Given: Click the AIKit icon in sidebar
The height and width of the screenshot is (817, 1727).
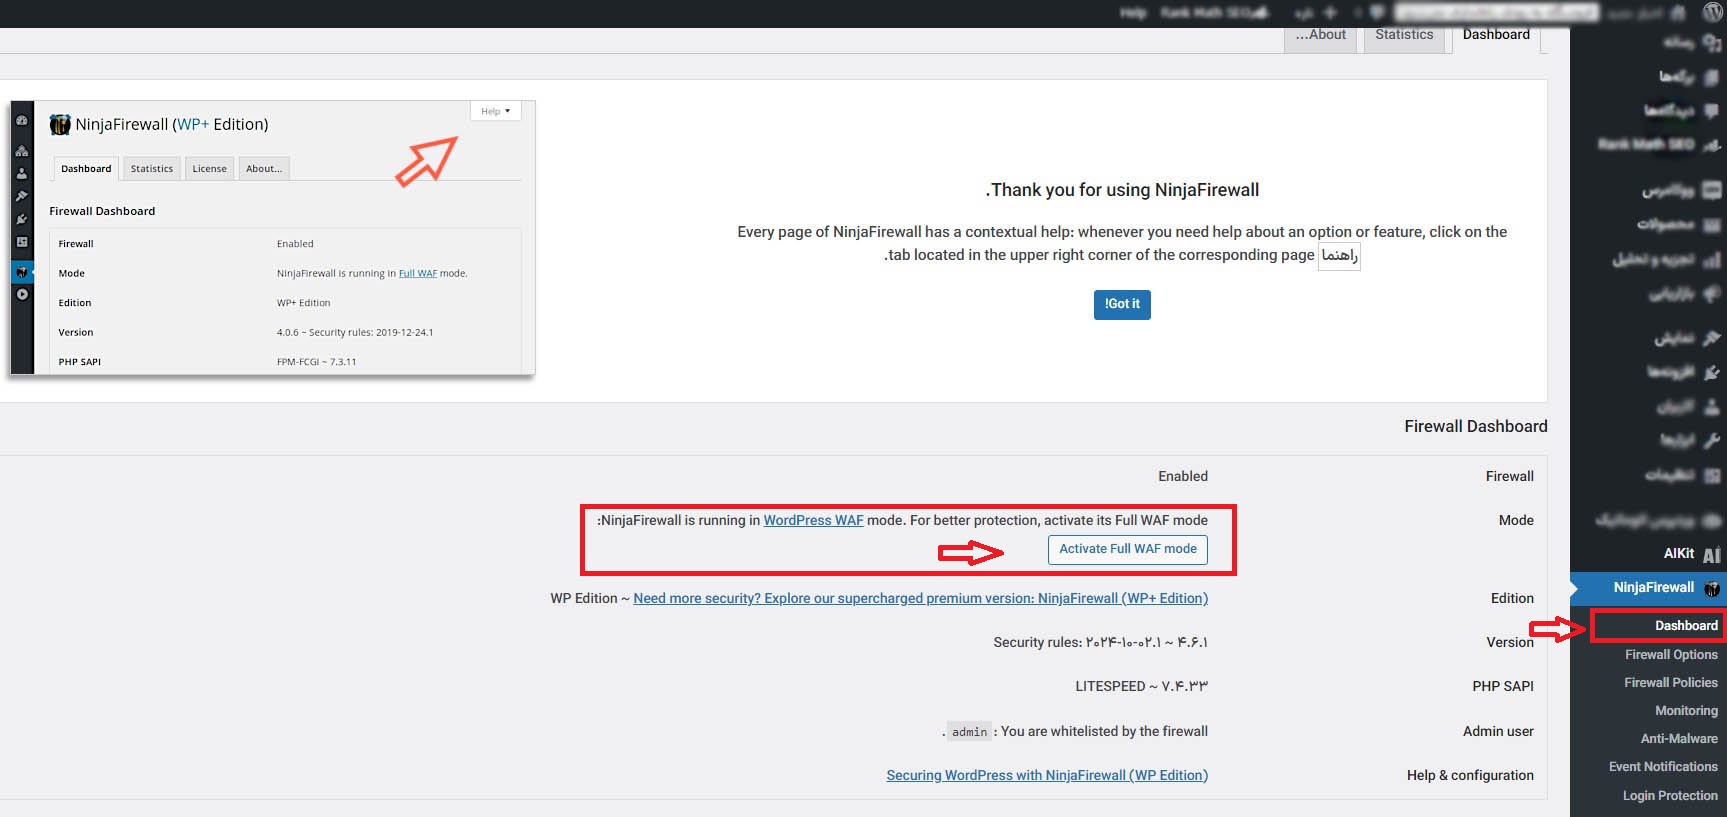Looking at the screenshot, I should click(1711, 554).
